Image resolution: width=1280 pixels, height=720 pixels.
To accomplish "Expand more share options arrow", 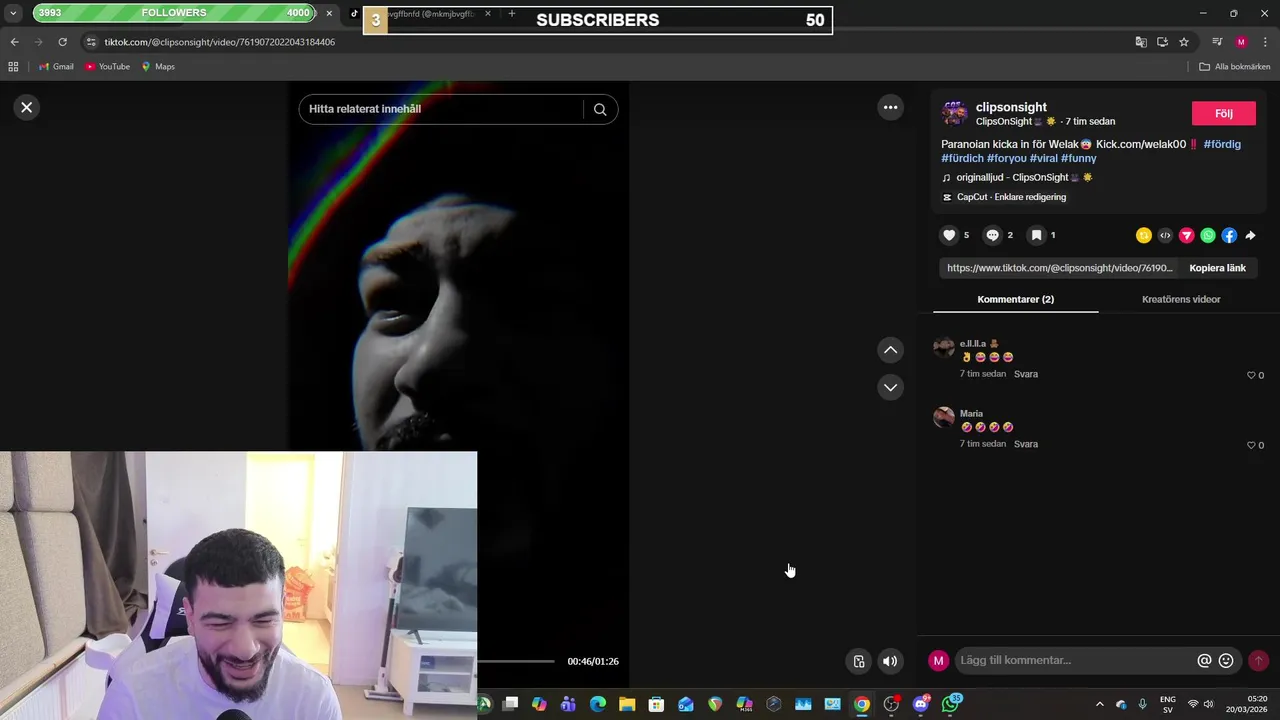I will (x=1250, y=236).
